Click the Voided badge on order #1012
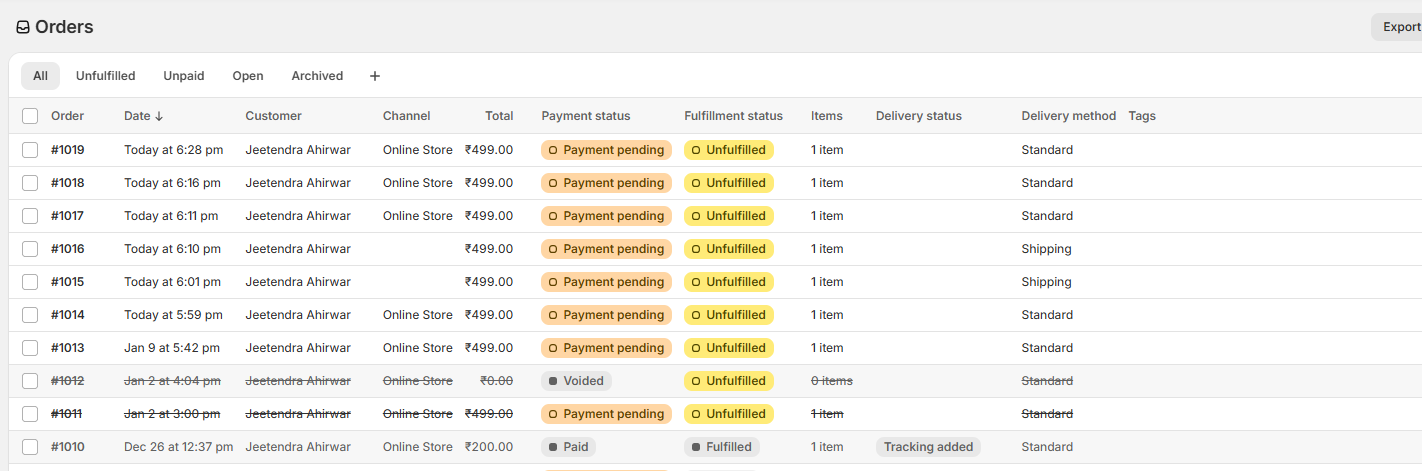Viewport: 1422px width, 471px height. 576,381
